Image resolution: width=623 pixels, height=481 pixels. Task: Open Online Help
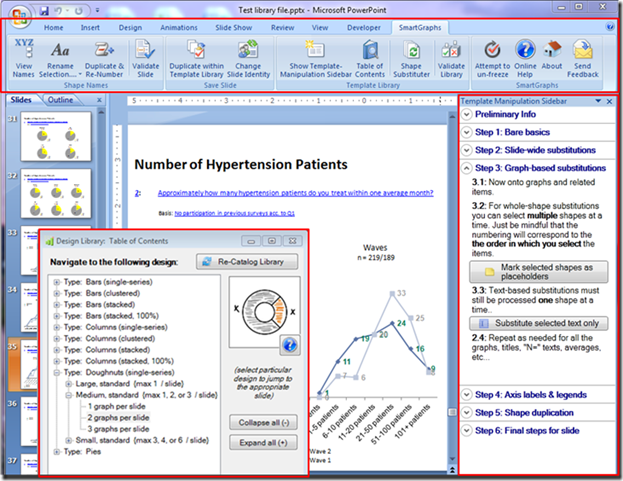[x=525, y=58]
